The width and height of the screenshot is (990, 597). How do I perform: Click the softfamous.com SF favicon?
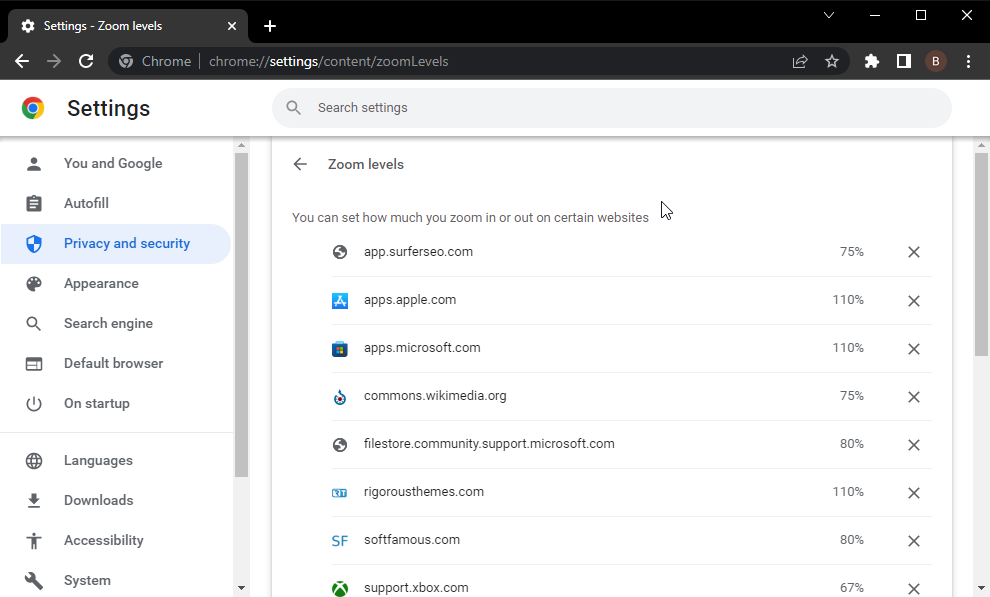[340, 541]
